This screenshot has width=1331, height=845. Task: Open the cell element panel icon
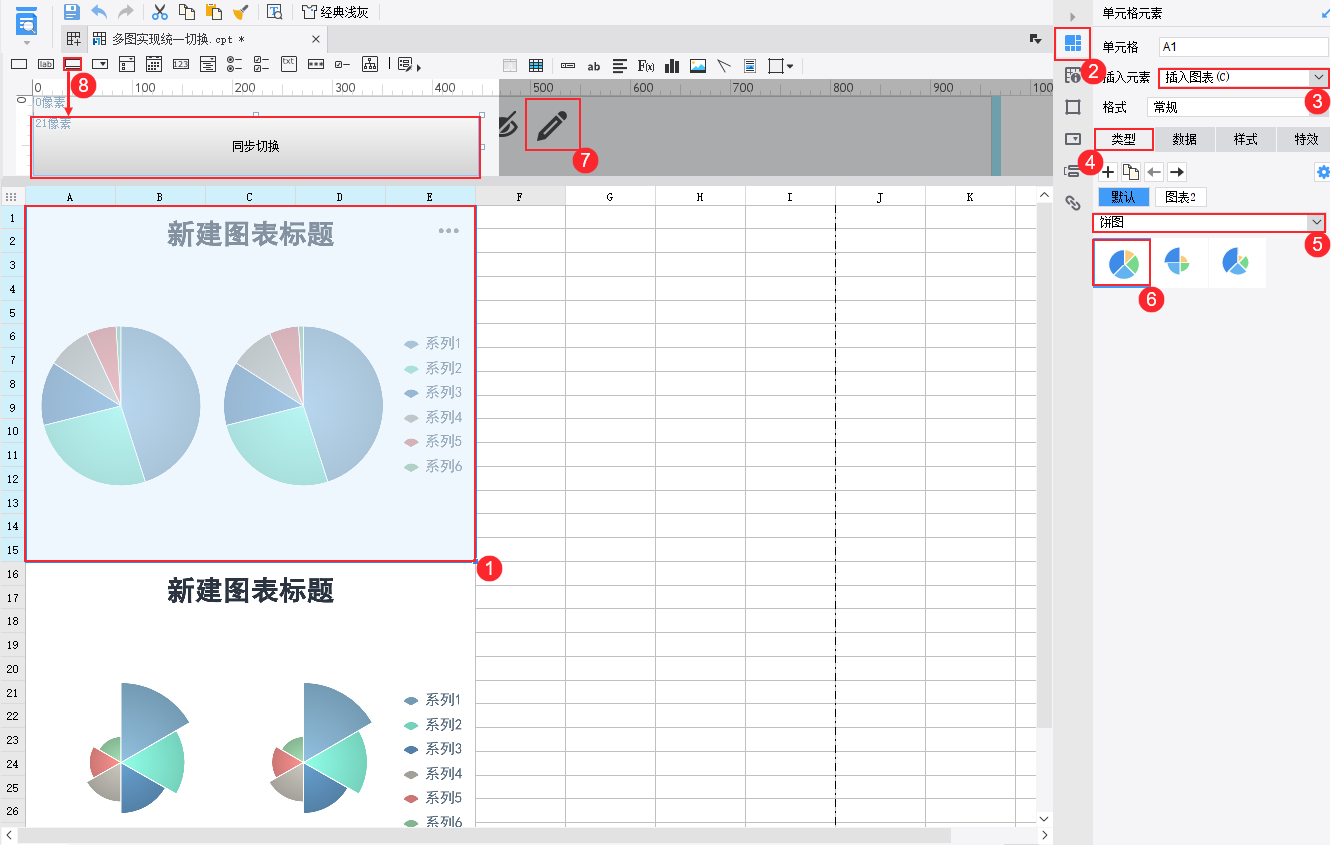pos(1073,43)
